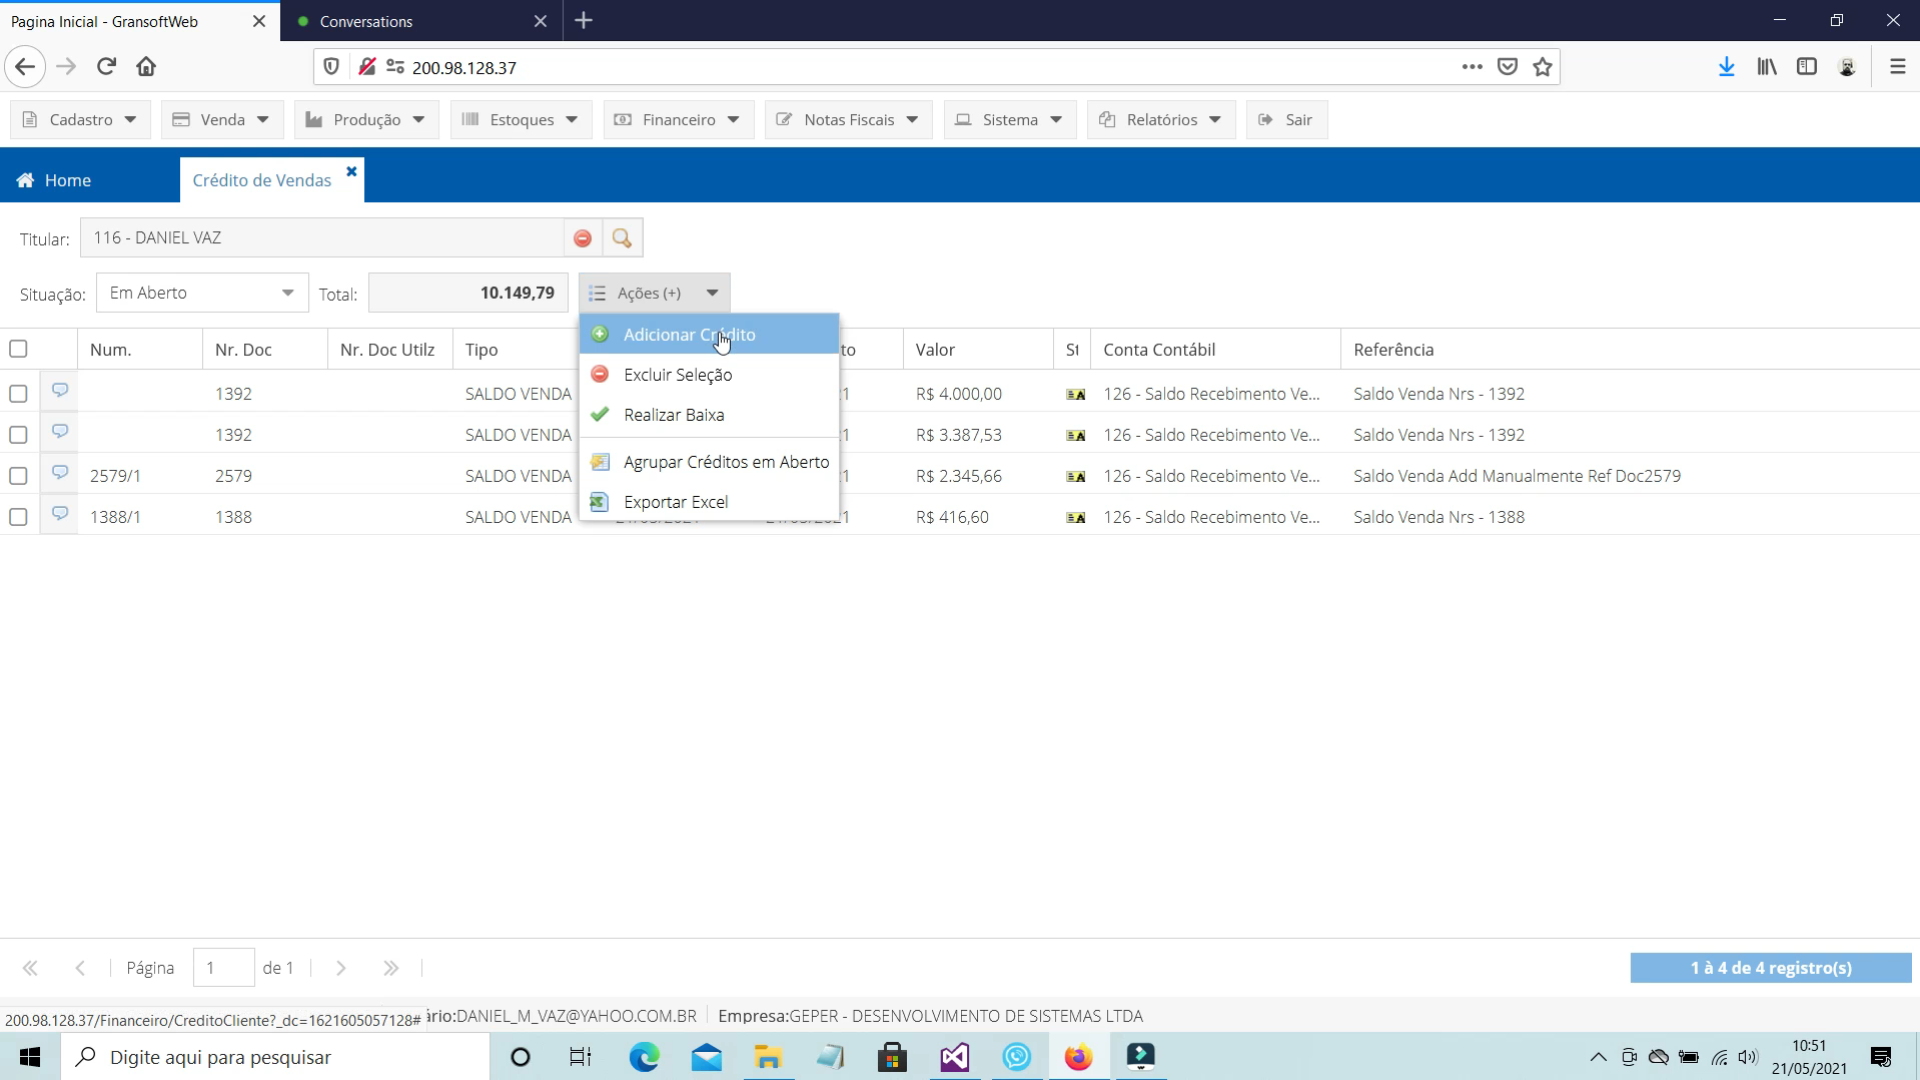Viewport: 1920px width, 1080px height.
Task: Click status icon in R$ 4.000,00 row
Action: (1076, 394)
